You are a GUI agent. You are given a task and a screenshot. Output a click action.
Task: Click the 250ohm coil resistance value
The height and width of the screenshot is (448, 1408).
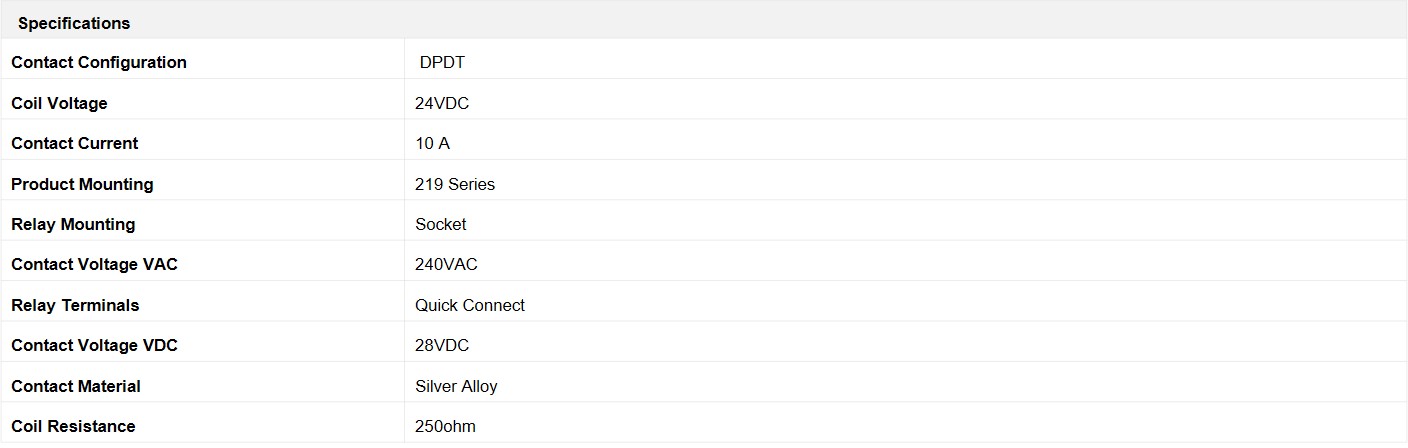pos(445,426)
